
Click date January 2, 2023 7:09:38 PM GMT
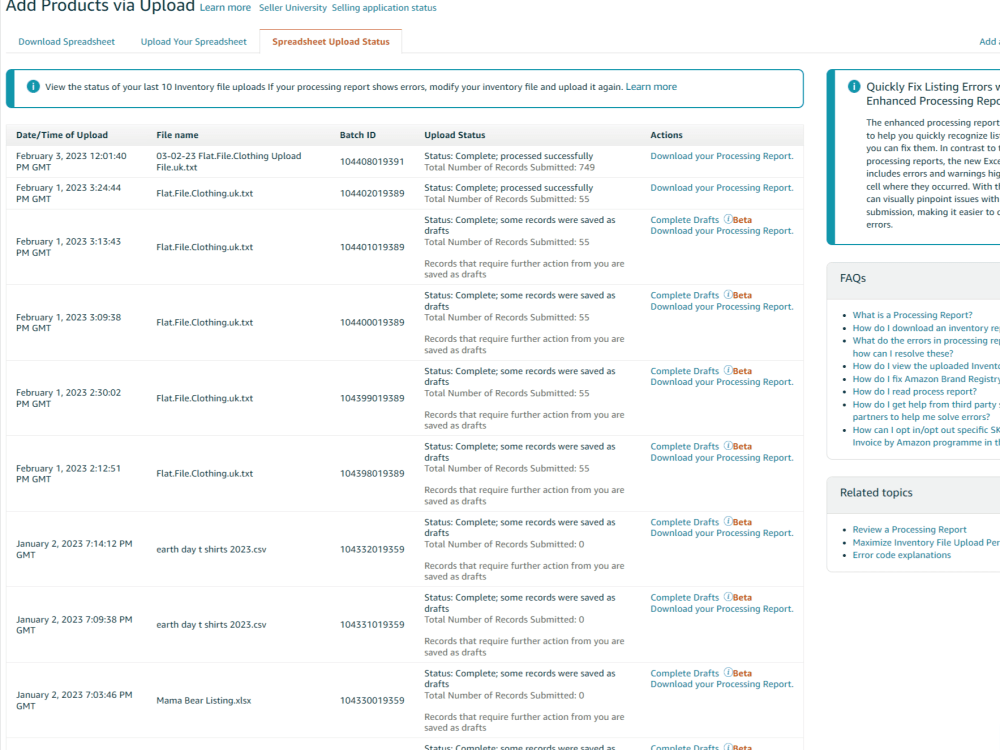74,624
